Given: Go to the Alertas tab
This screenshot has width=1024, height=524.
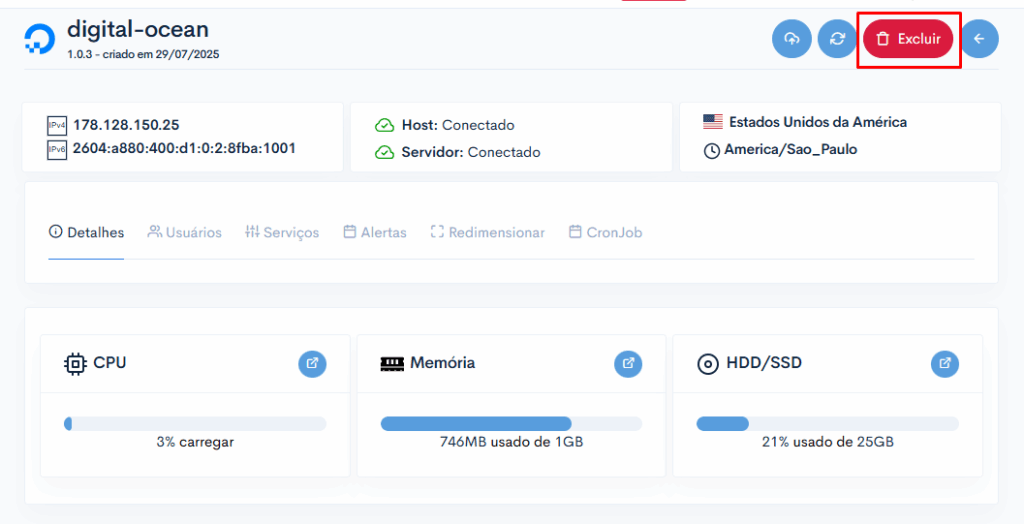Looking at the screenshot, I should (375, 232).
